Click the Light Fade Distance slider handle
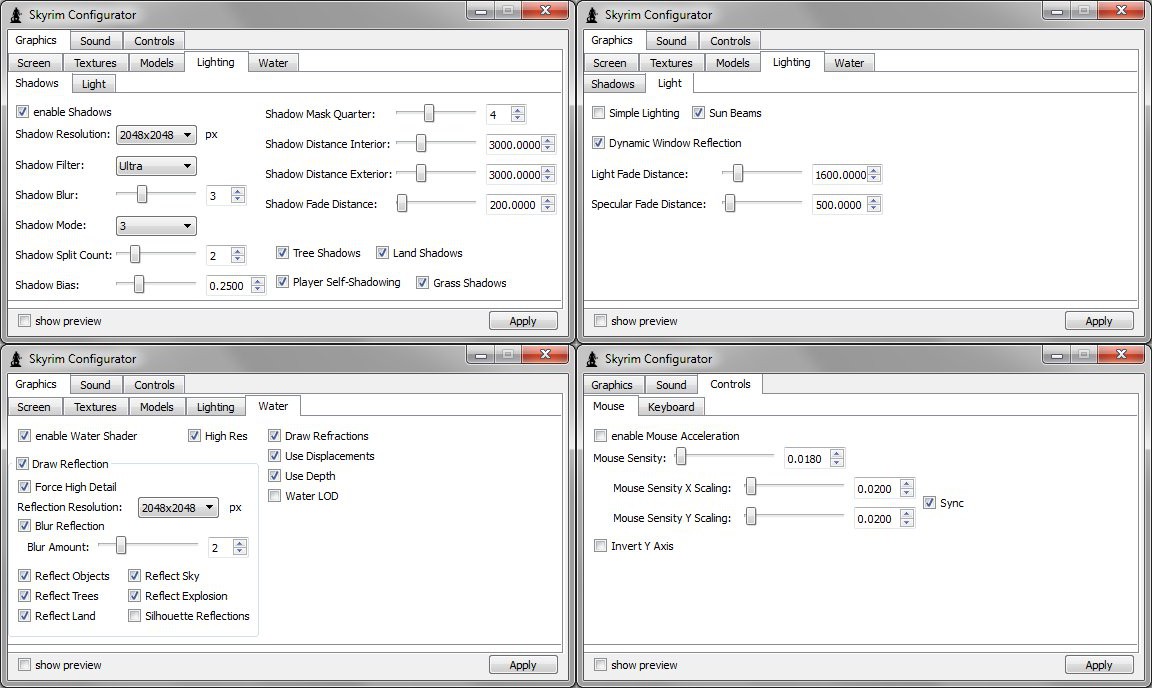This screenshot has width=1152, height=688. [x=738, y=174]
